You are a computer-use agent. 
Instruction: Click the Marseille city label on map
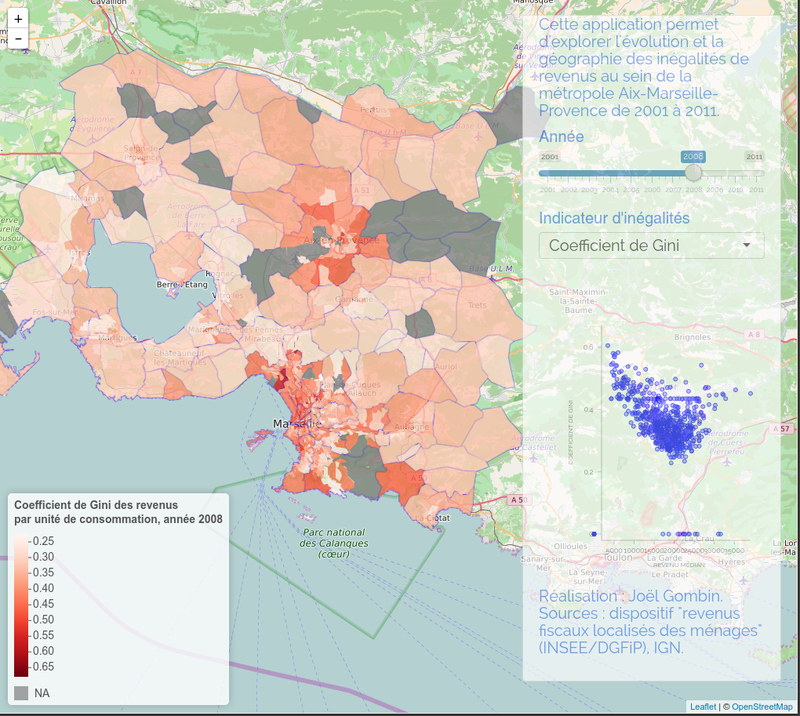coord(298,425)
